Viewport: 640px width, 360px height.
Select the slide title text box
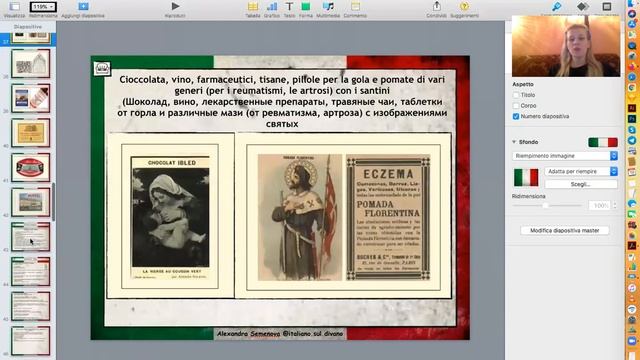[282, 102]
